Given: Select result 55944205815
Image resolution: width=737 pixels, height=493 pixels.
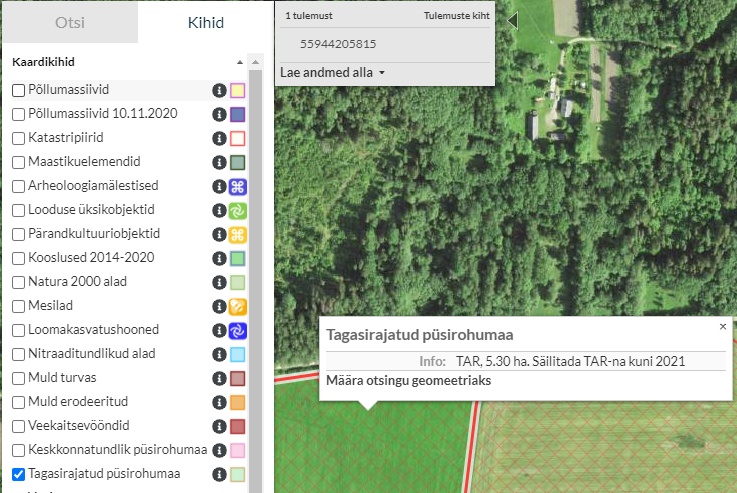Looking at the screenshot, I should point(338,44).
